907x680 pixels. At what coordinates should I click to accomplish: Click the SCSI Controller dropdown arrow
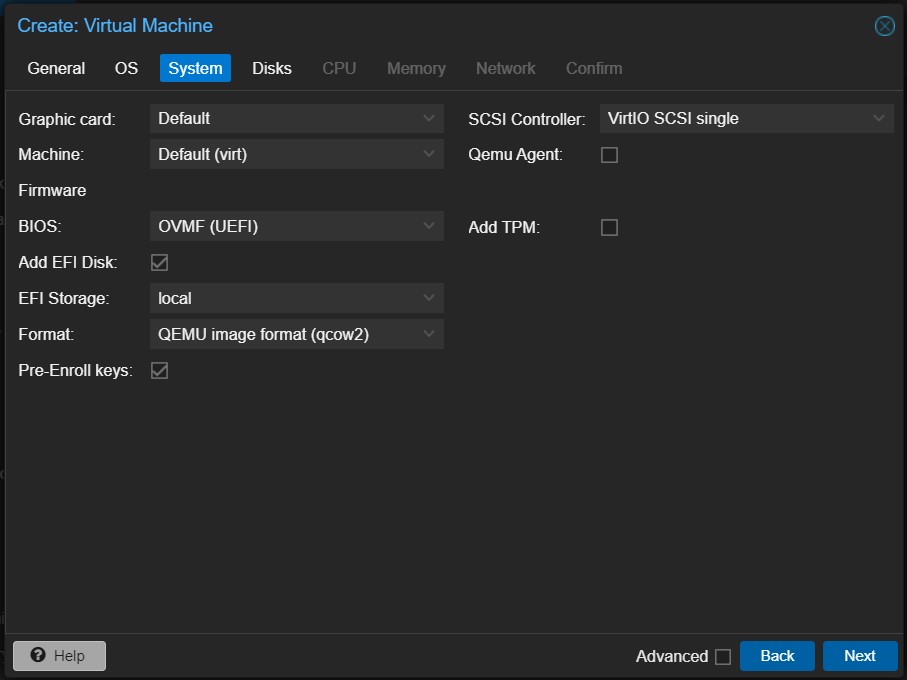(x=879, y=119)
